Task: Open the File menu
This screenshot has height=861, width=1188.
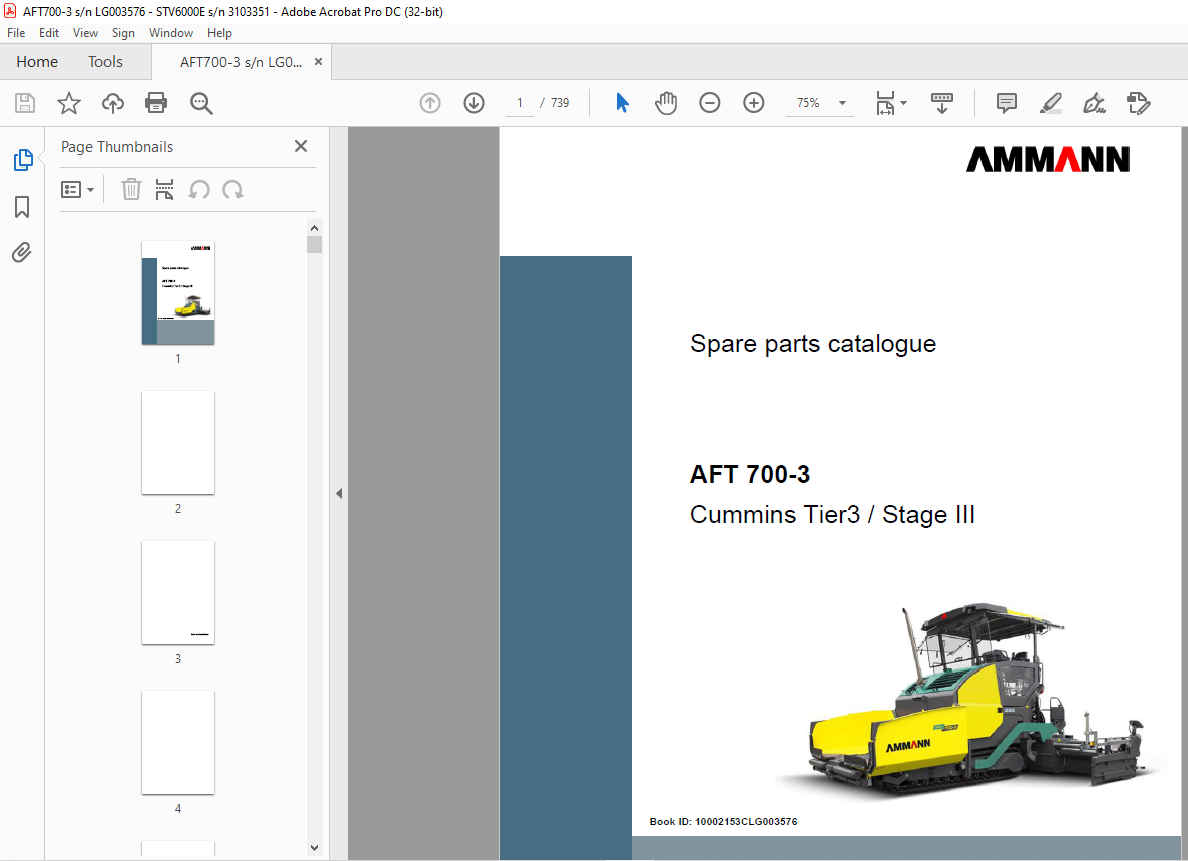Action: pos(16,33)
